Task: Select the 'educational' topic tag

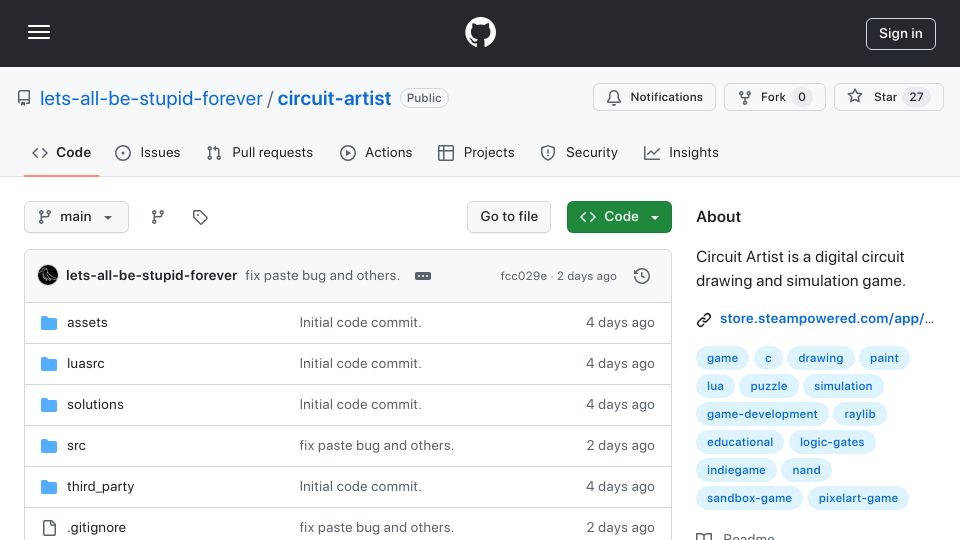Action: tap(740, 442)
